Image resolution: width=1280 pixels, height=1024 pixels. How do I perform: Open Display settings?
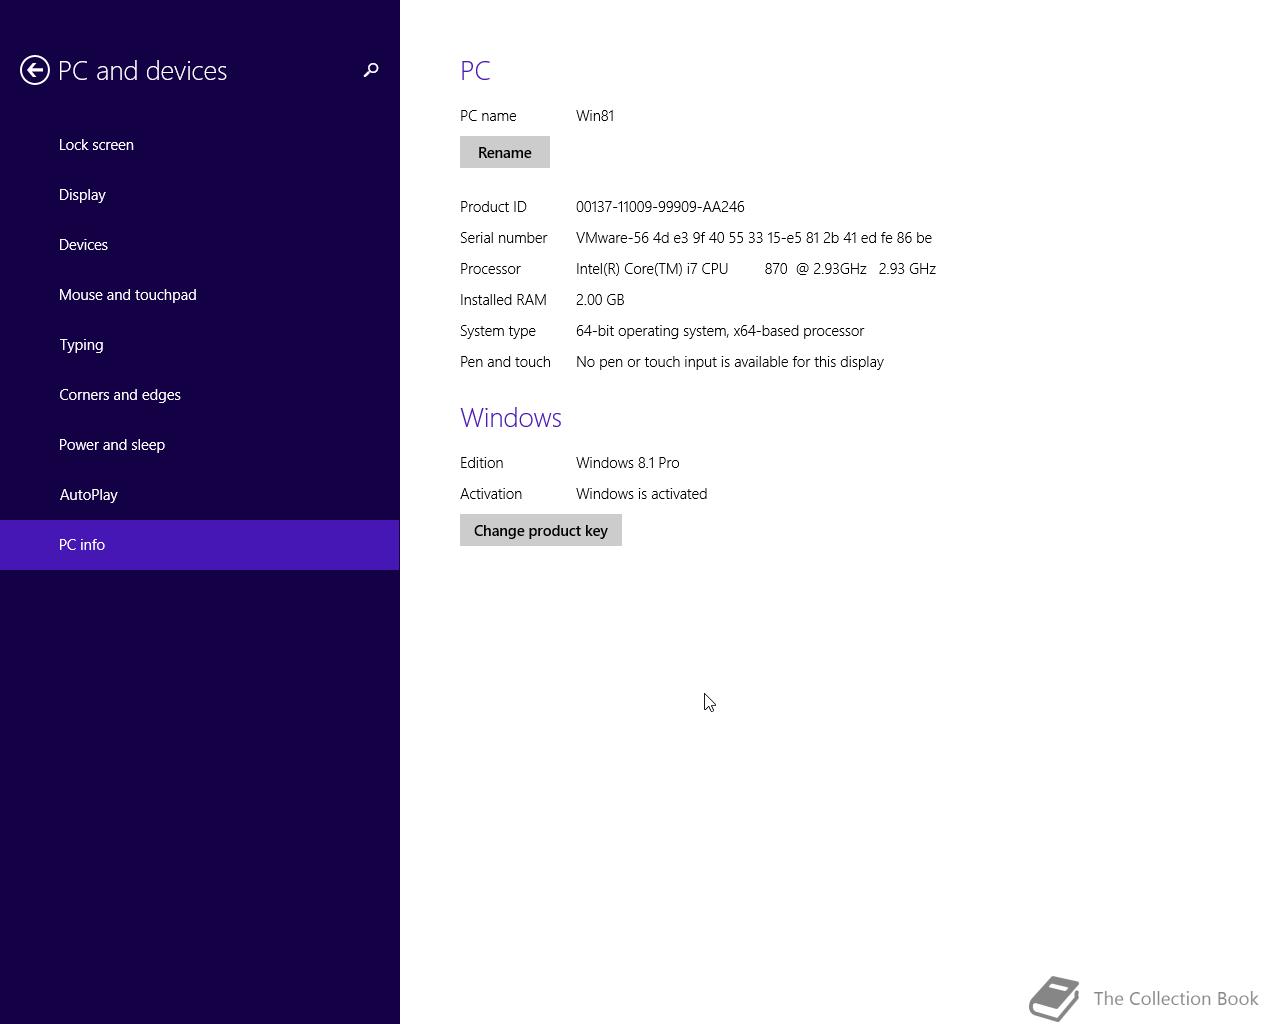(x=200, y=195)
